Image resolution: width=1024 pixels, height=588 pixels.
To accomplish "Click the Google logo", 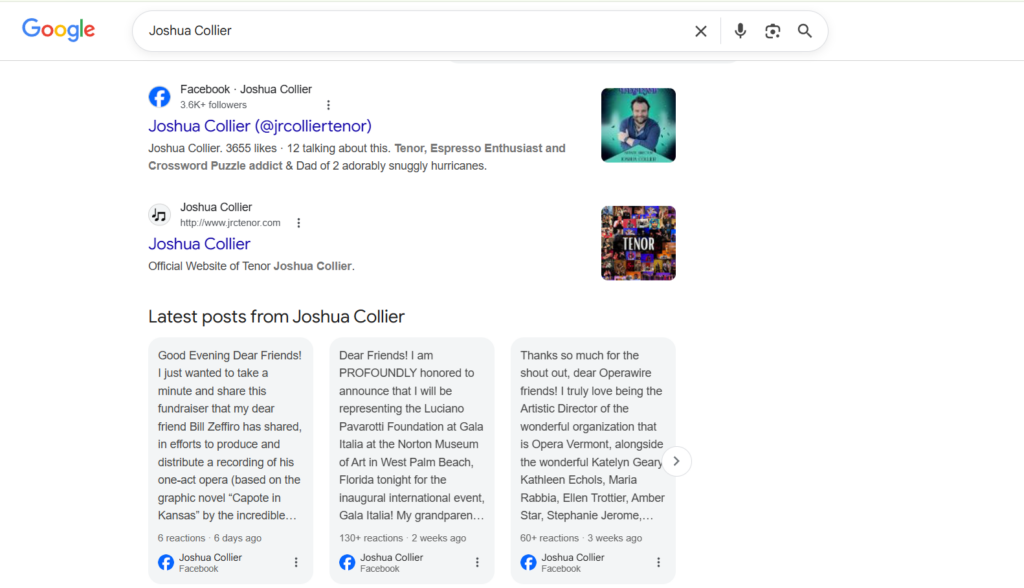I will point(59,29).
